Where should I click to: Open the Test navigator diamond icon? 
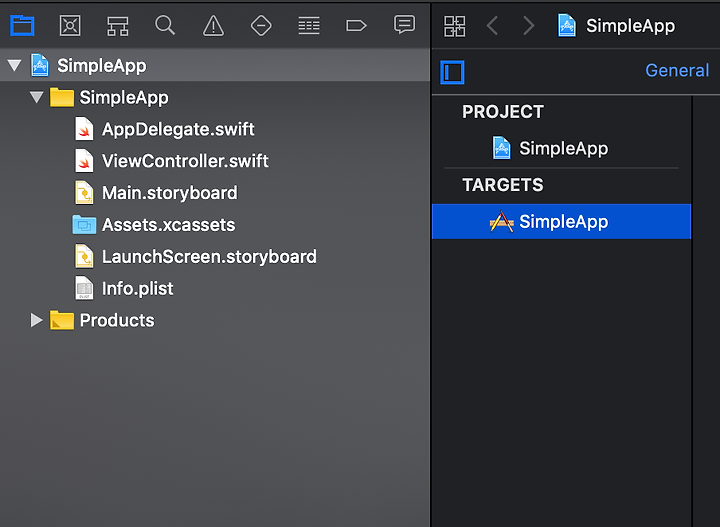click(x=261, y=25)
